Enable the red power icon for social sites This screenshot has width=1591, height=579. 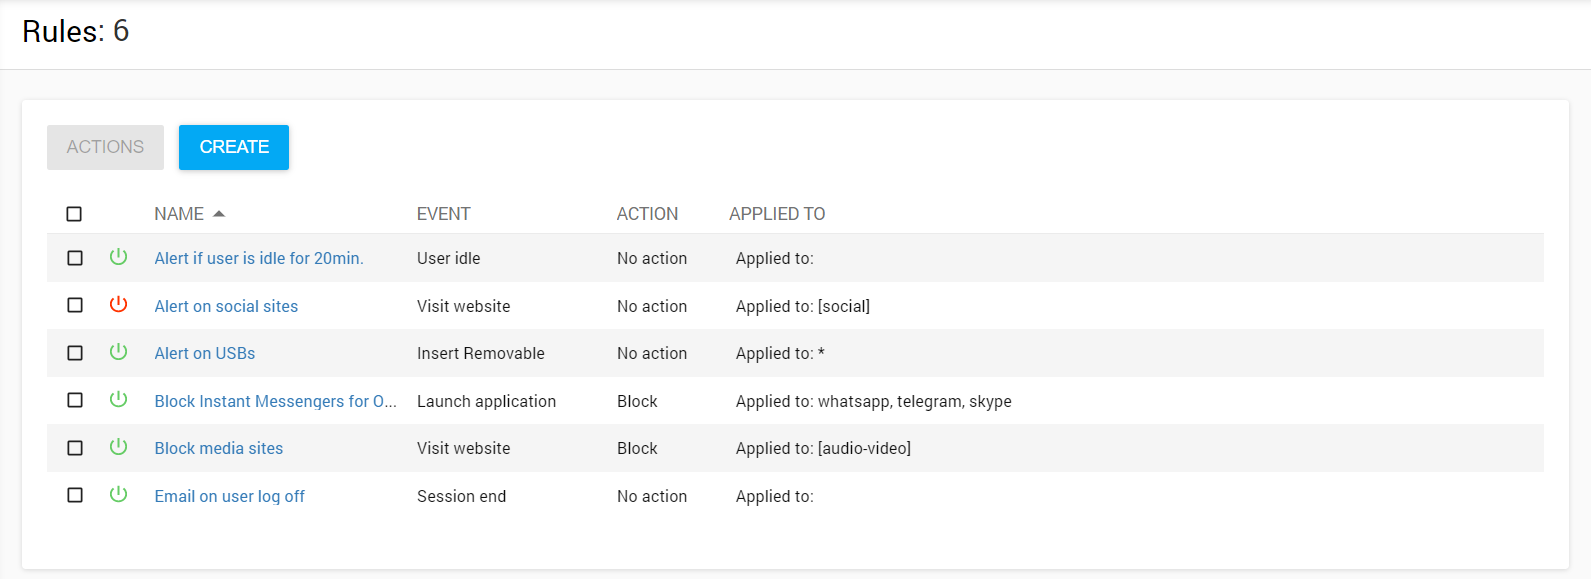click(x=118, y=304)
